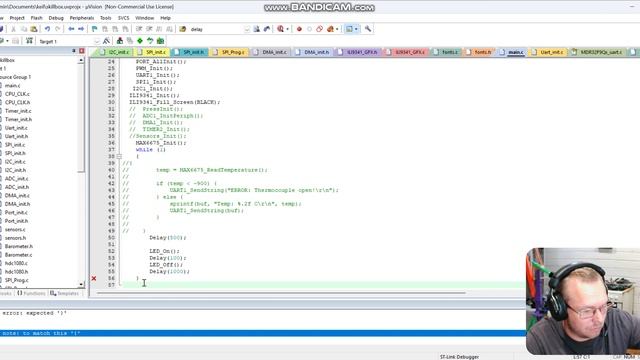Select sensors.c in the project tree
The width and height of the screenshot is (640, 360).
(x=15, y=229)
